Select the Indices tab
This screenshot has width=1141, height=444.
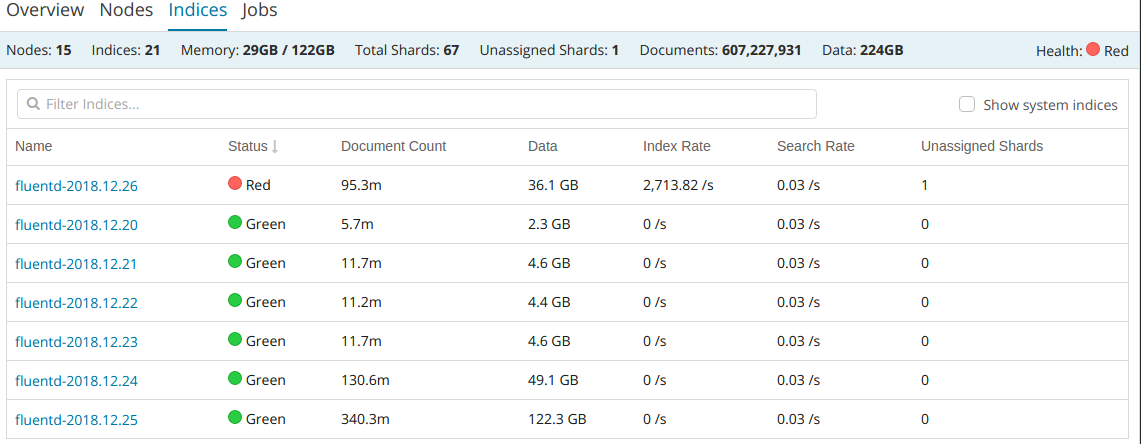[197, 11]
